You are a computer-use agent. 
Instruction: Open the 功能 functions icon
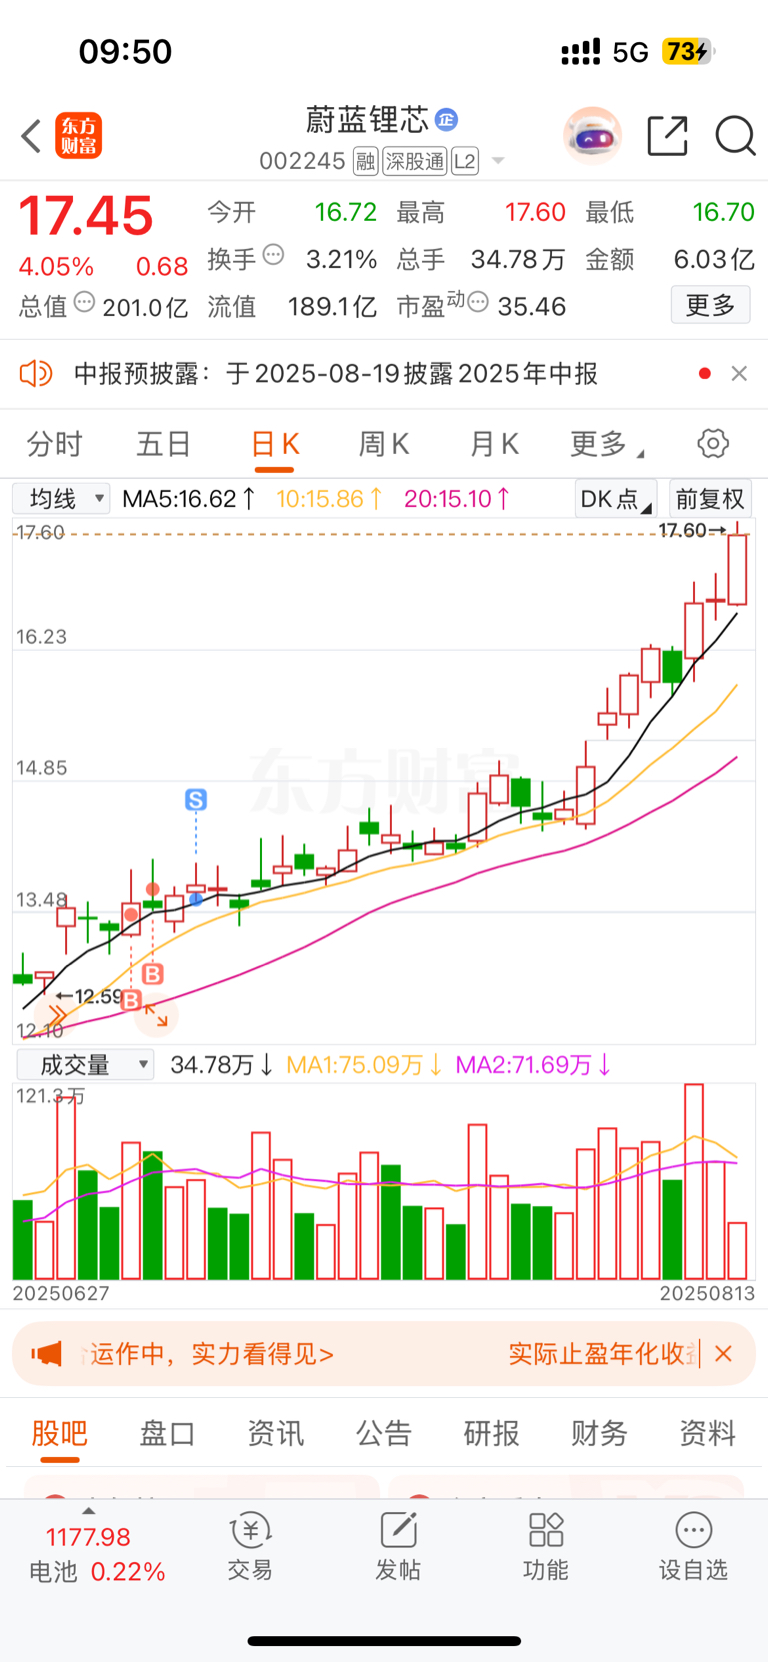pyautogui.click(x=546, y=1547)
